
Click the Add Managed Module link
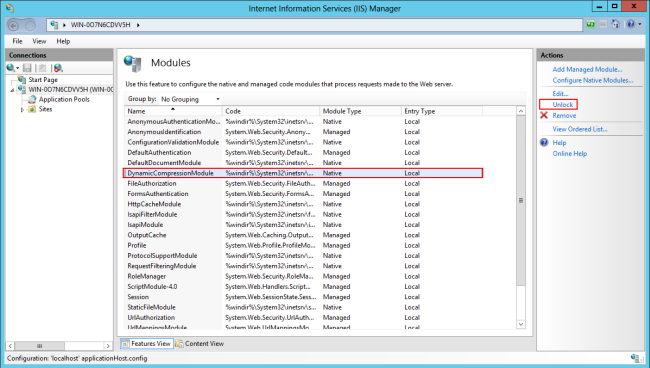click(x=587, y=70)
